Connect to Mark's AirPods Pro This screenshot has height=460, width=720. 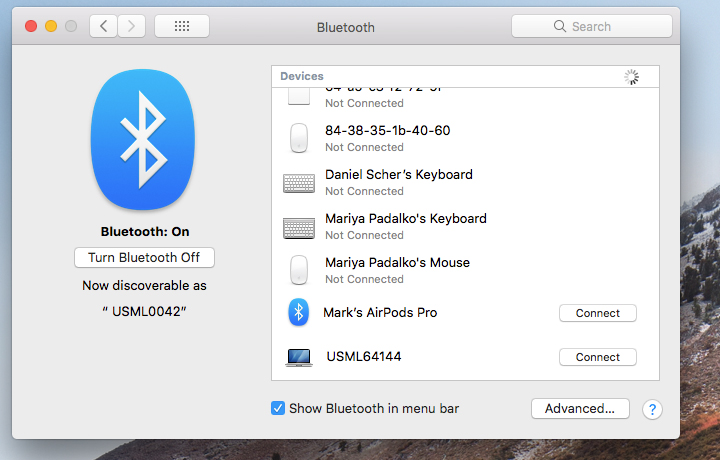(597, 313)
